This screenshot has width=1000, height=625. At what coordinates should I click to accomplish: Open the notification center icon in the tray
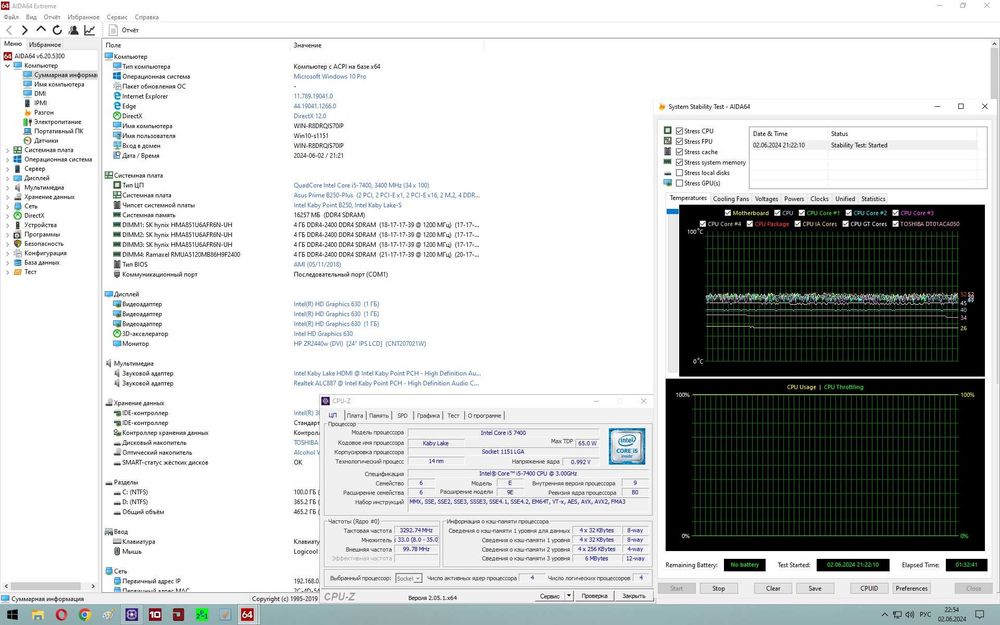[x=980, y=615]
